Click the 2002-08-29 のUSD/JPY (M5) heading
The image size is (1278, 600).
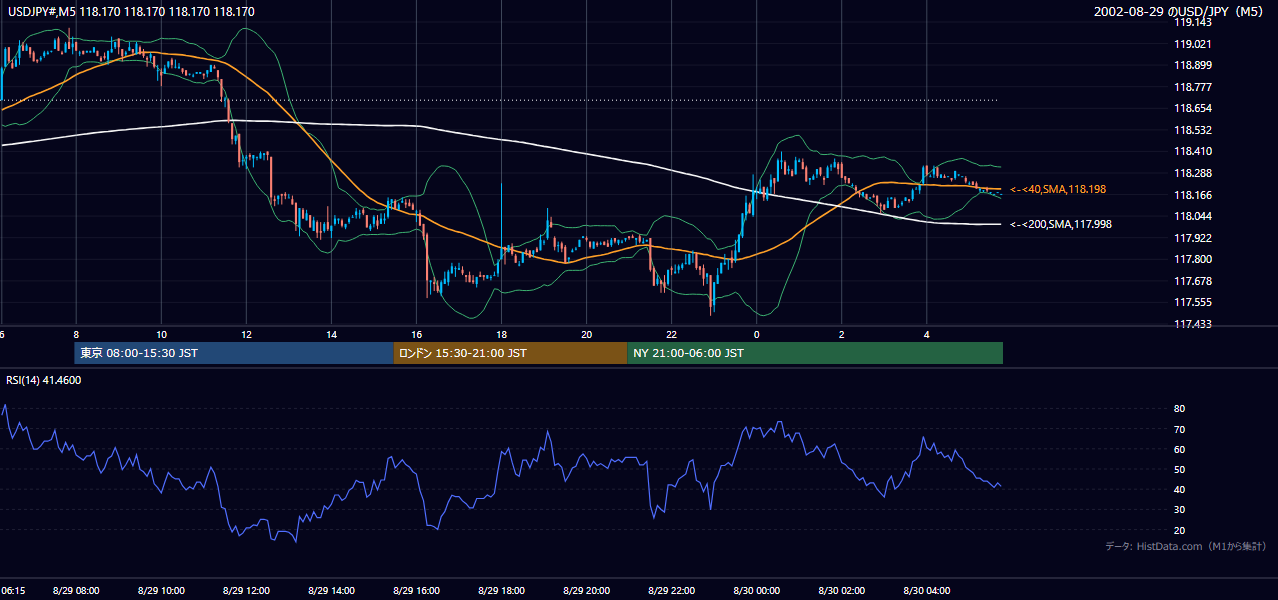coord(1181,12)
